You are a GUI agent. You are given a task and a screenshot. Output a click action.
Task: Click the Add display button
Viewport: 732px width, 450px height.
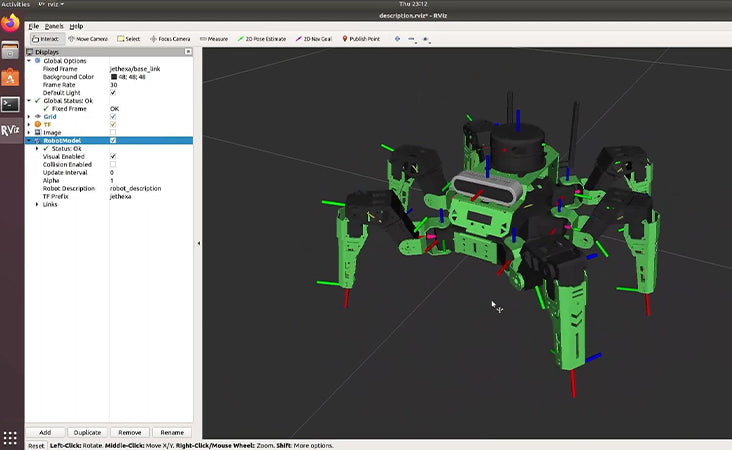[45, 432]
